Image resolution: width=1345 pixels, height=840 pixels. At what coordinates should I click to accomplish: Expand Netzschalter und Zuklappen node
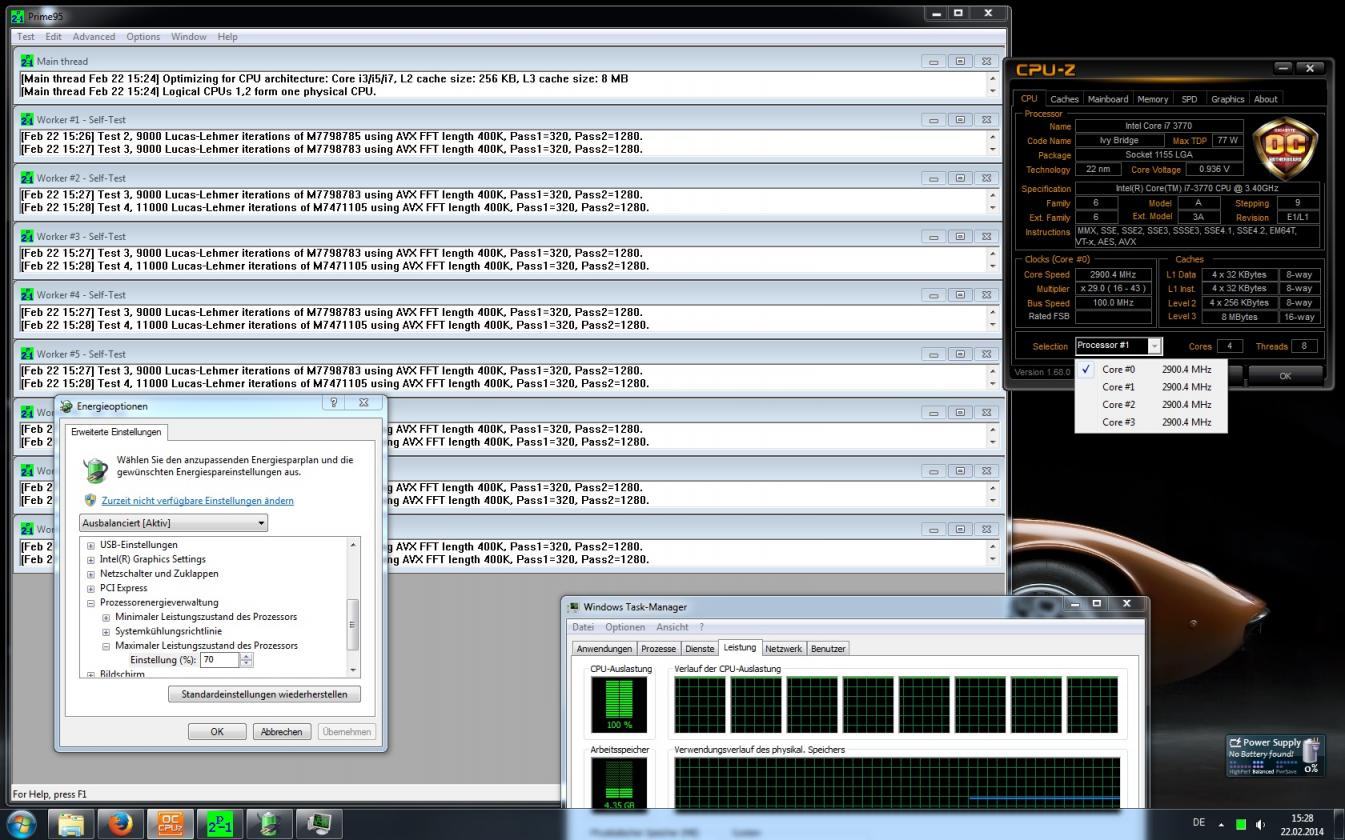pos(91,574)
